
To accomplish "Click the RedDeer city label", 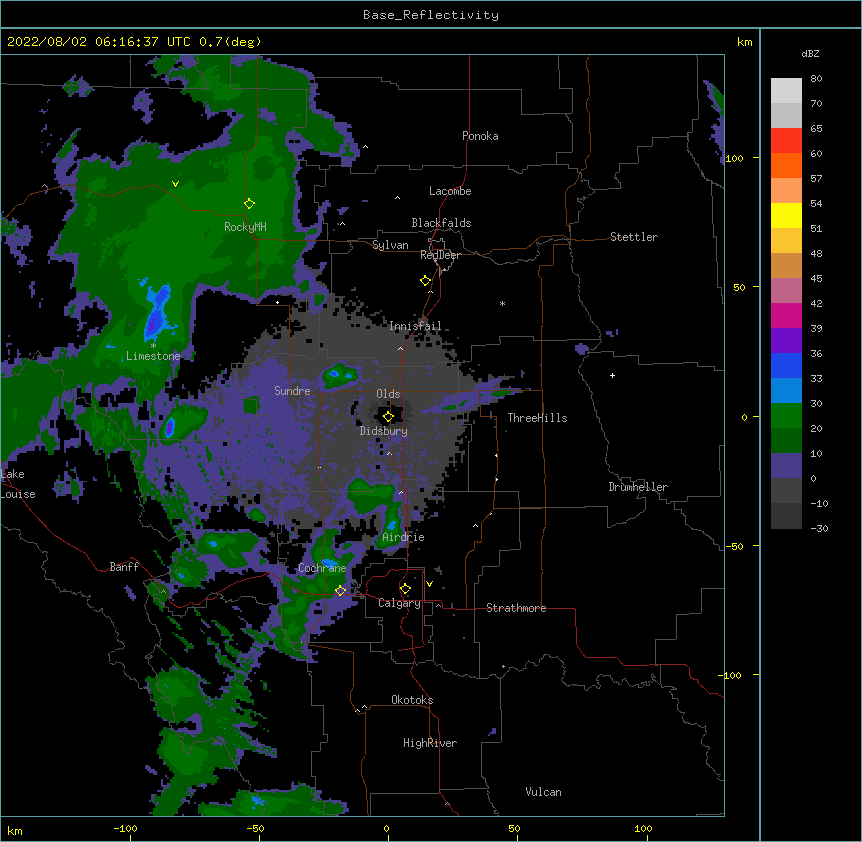I will tap(440, 255).
